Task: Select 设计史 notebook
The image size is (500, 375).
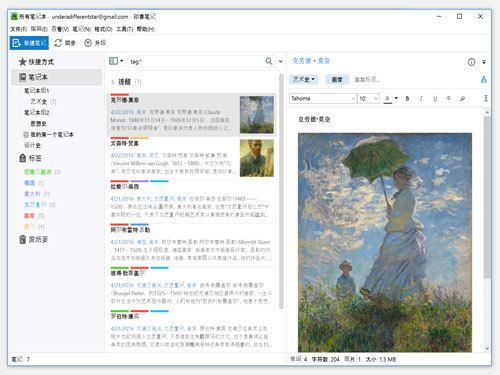Action: (x=32, y=145)
